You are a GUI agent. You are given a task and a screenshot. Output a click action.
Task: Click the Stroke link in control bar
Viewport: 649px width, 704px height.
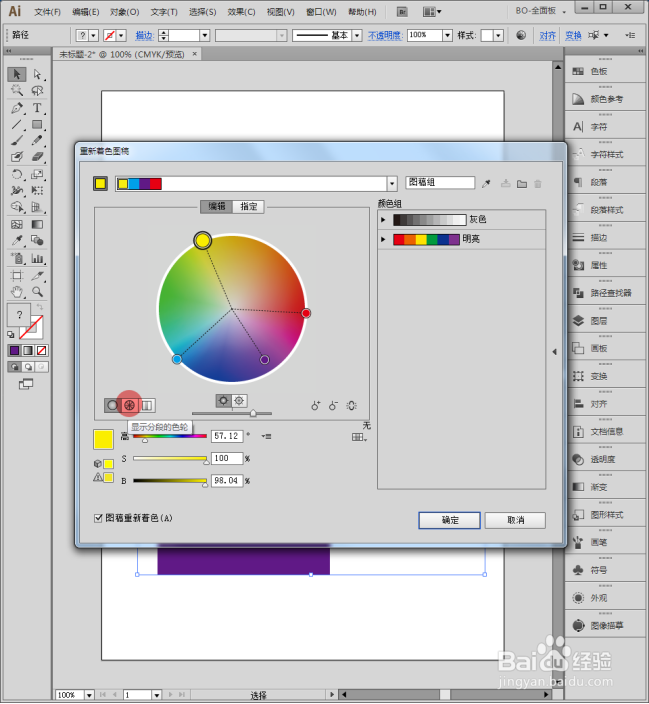click(x=144, y=35)
